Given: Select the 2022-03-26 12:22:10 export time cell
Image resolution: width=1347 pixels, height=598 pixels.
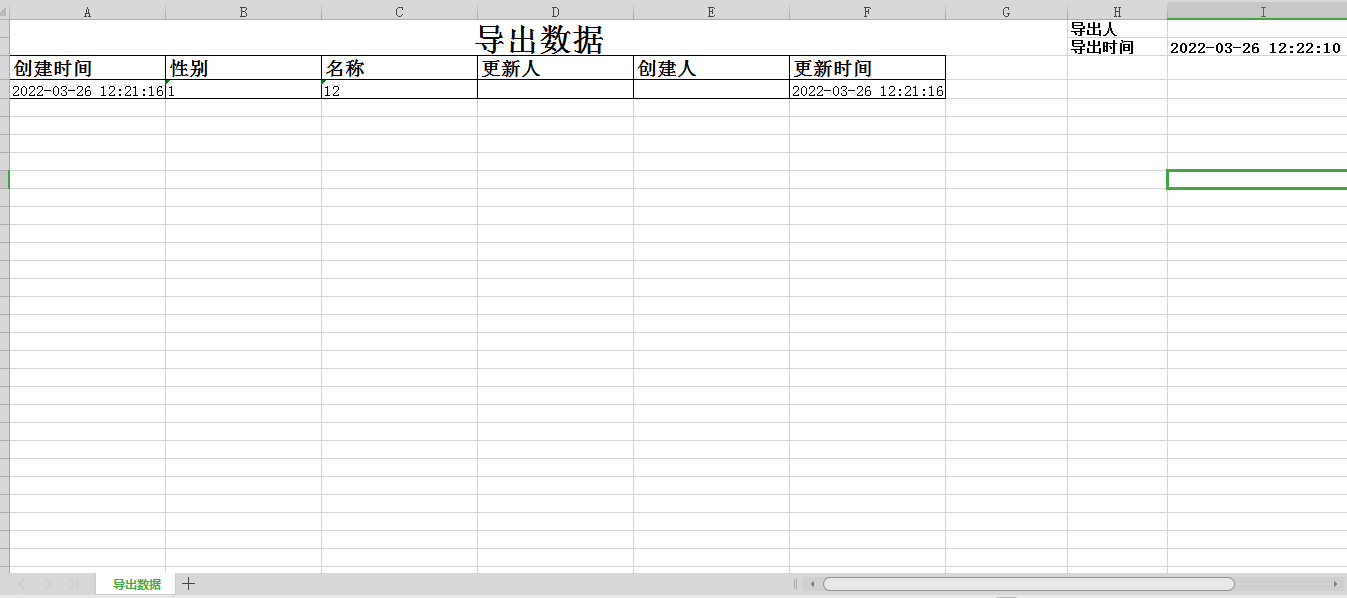Looking at the screenshot, I should (x=1256, y=47).
